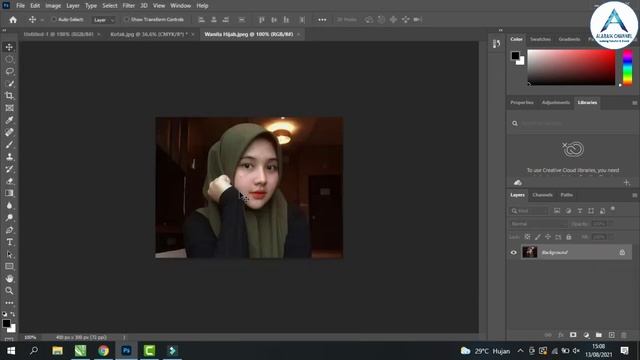Image resolution: width=640 pixels, height=360 pixels.
Task: Switch to the Kotak.jpg document tab
Action: click(149, 34)
